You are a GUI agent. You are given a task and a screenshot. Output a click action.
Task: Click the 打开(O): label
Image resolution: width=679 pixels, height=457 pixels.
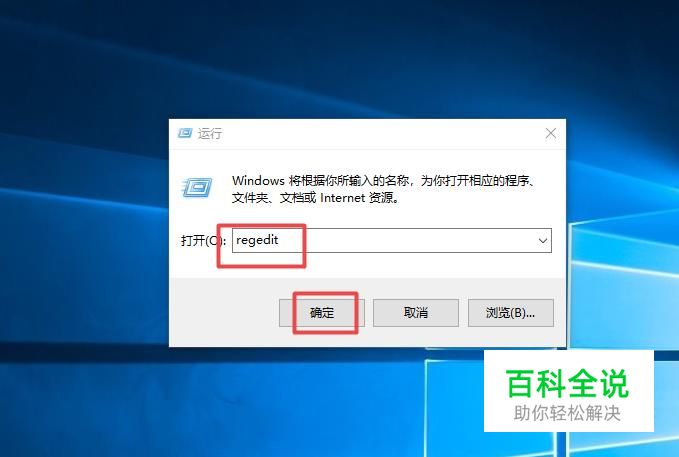click(203, 240)
